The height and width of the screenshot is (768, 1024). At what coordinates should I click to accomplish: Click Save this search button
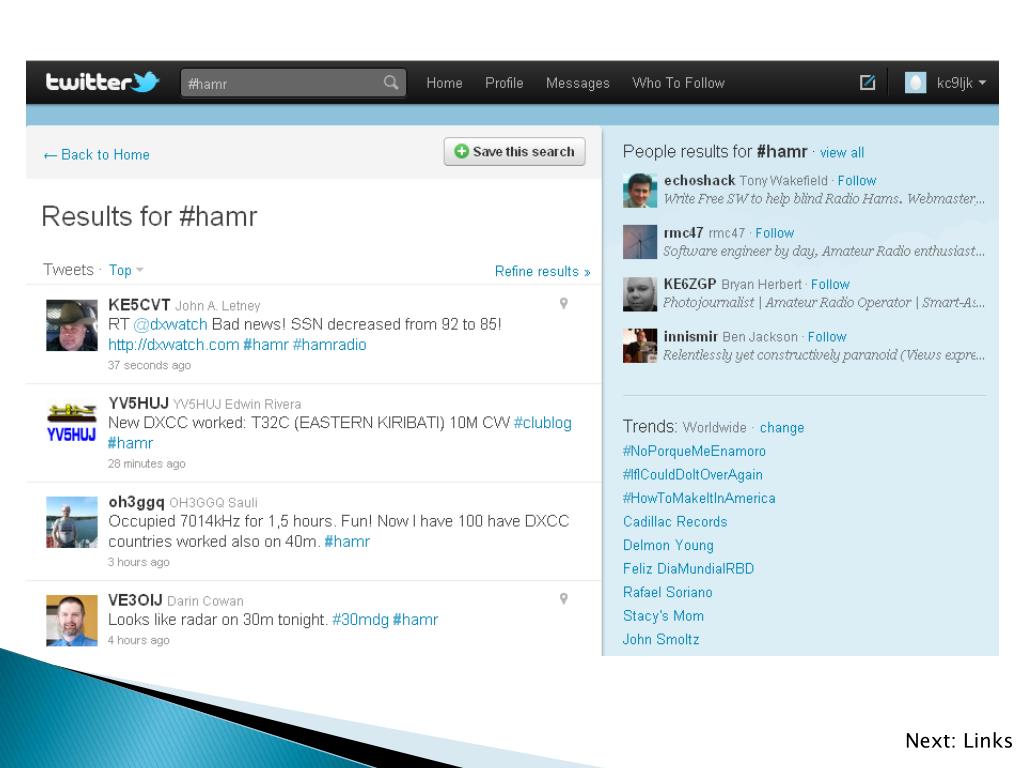coord(515,152)
